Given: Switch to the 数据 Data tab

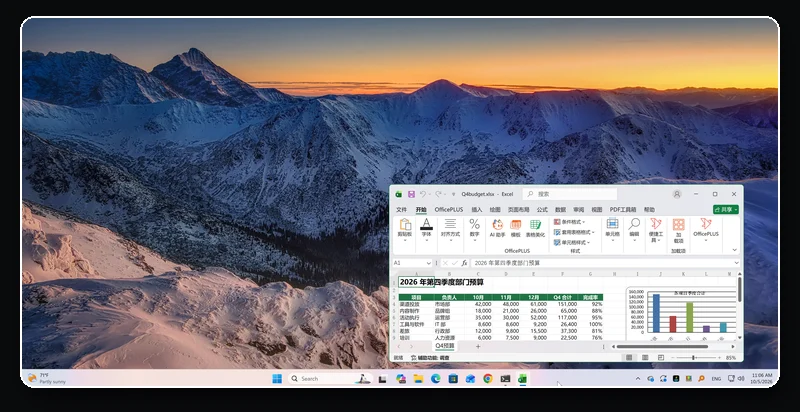Looking at the screenshot, I should pyautogui.click(x=560, y=210).
